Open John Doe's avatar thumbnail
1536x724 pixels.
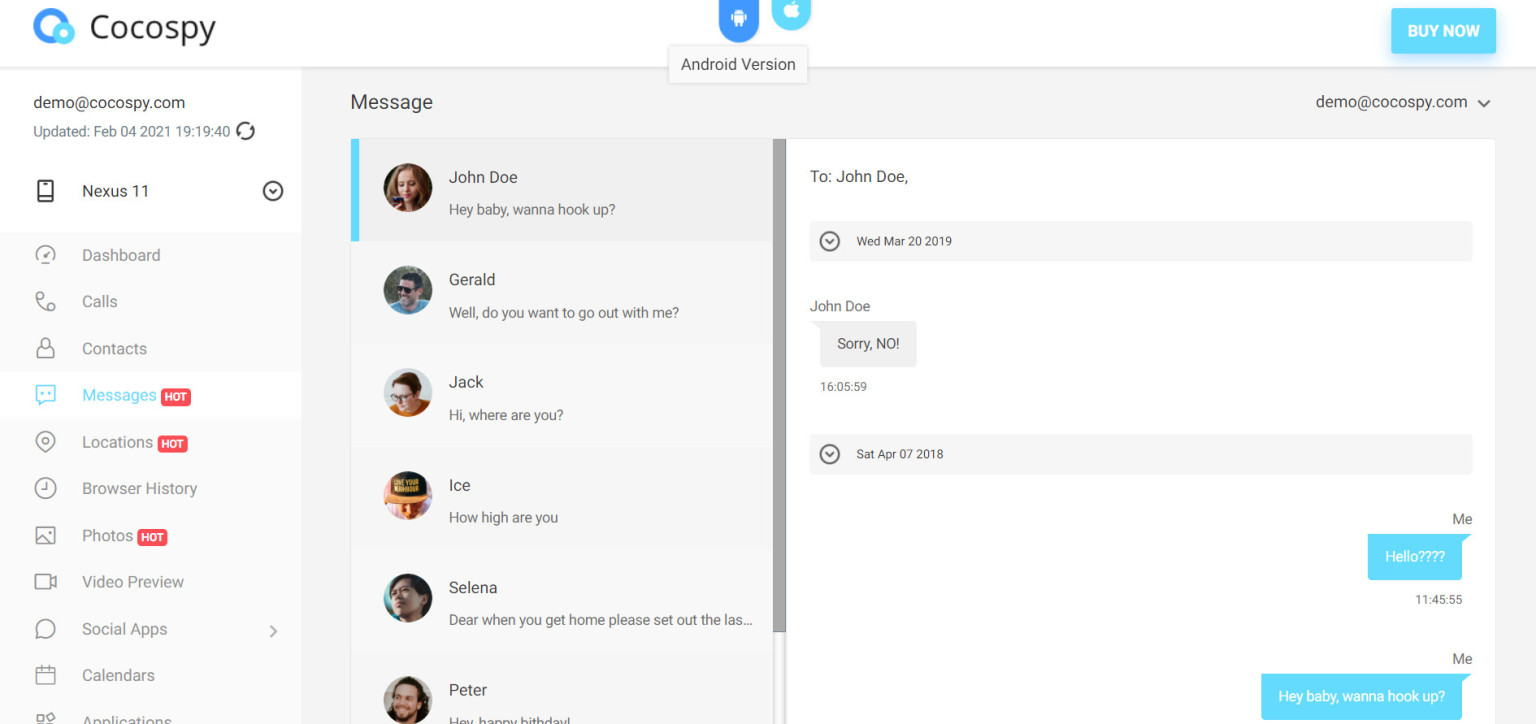click(x=408, y=188)
